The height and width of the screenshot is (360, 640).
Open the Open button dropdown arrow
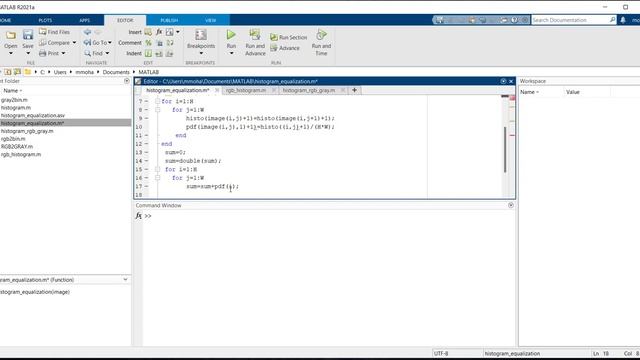[x=11, y=53]
